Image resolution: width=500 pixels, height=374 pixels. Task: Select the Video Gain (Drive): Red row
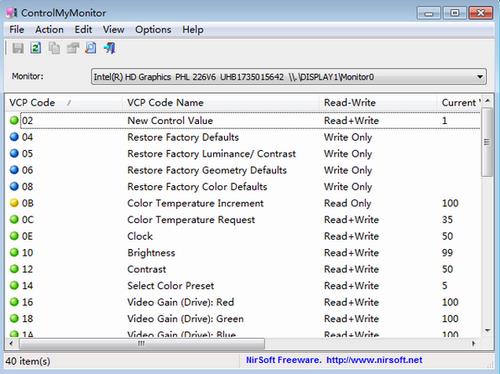243,302
